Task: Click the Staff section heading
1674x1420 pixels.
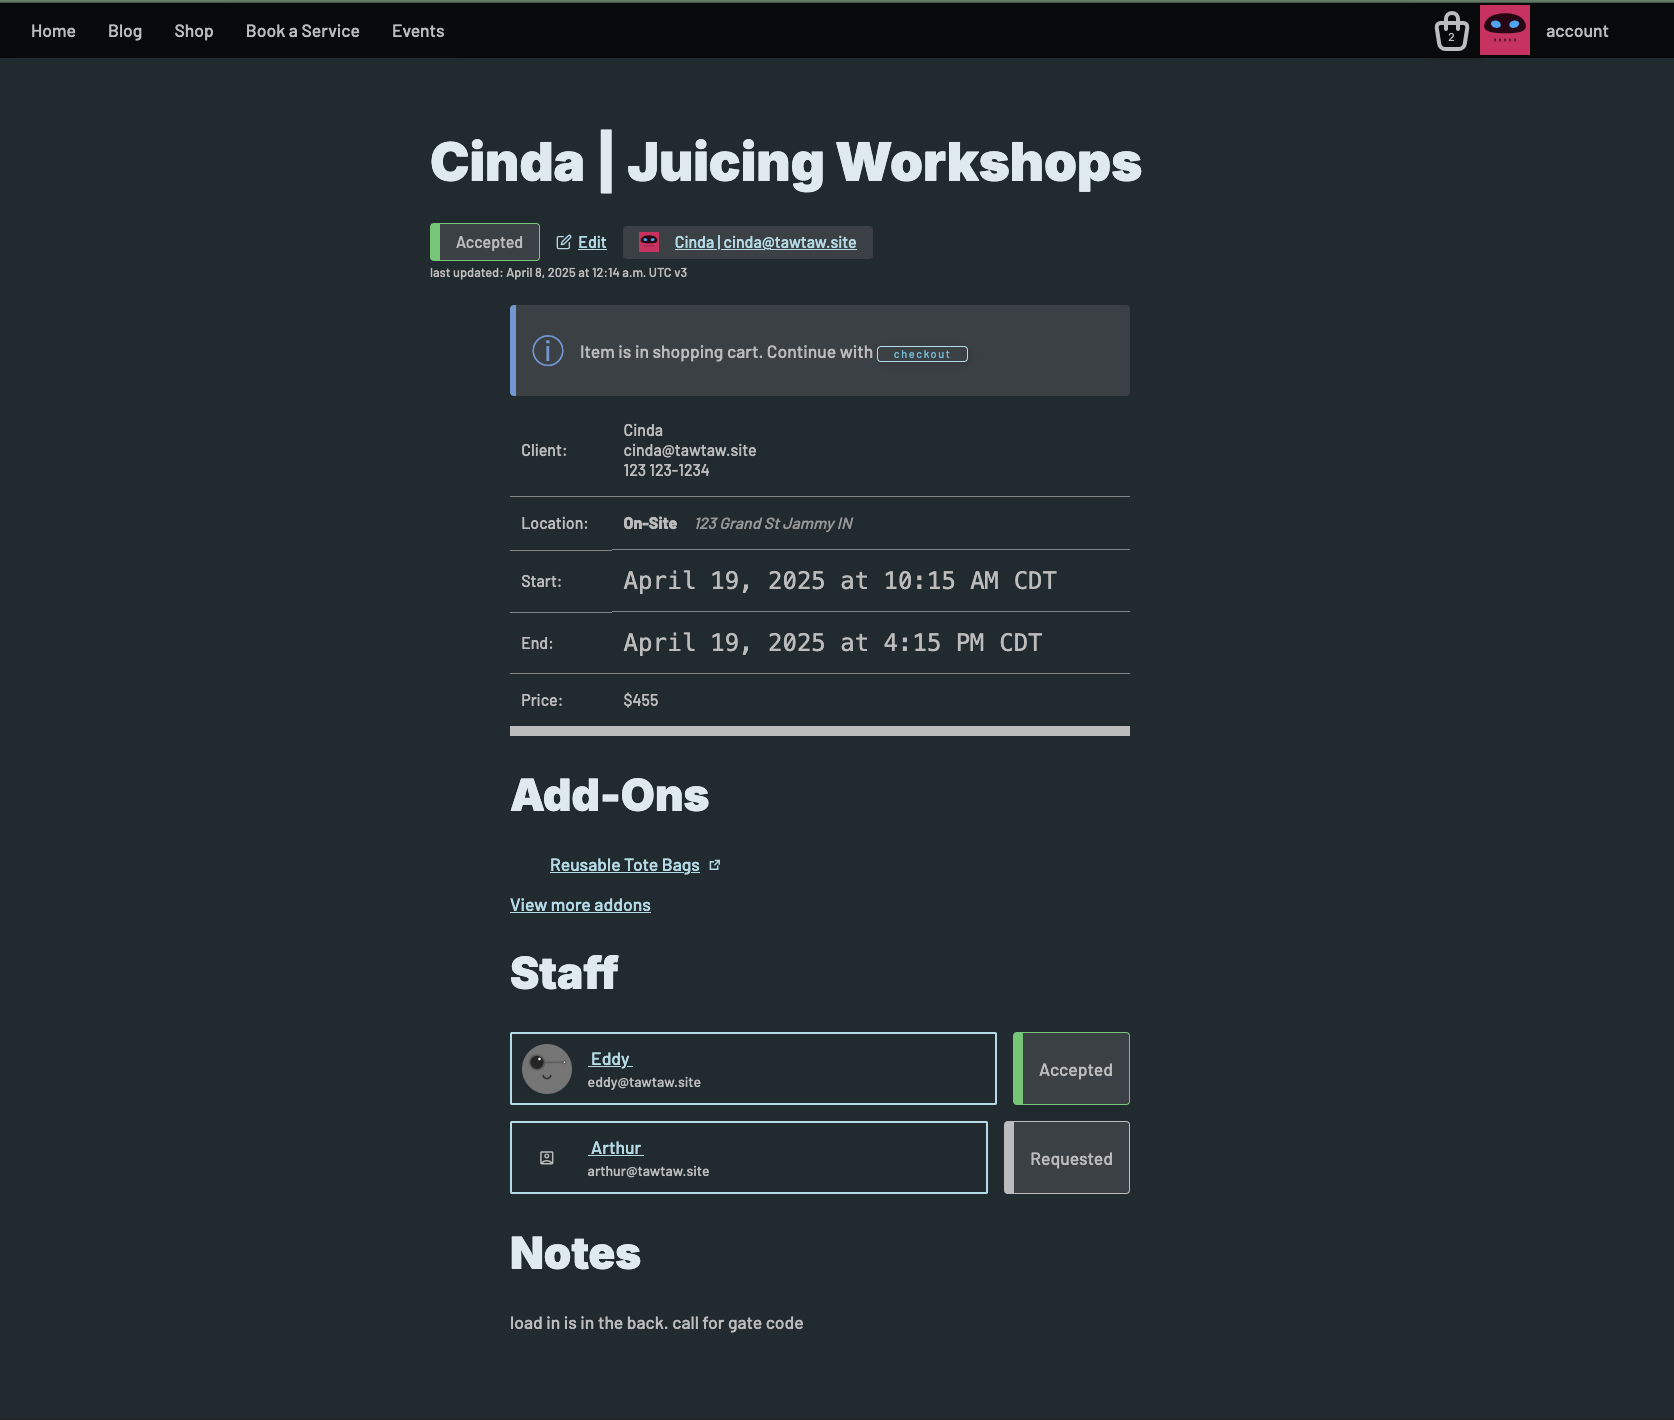Action: (x=564, y=973)
